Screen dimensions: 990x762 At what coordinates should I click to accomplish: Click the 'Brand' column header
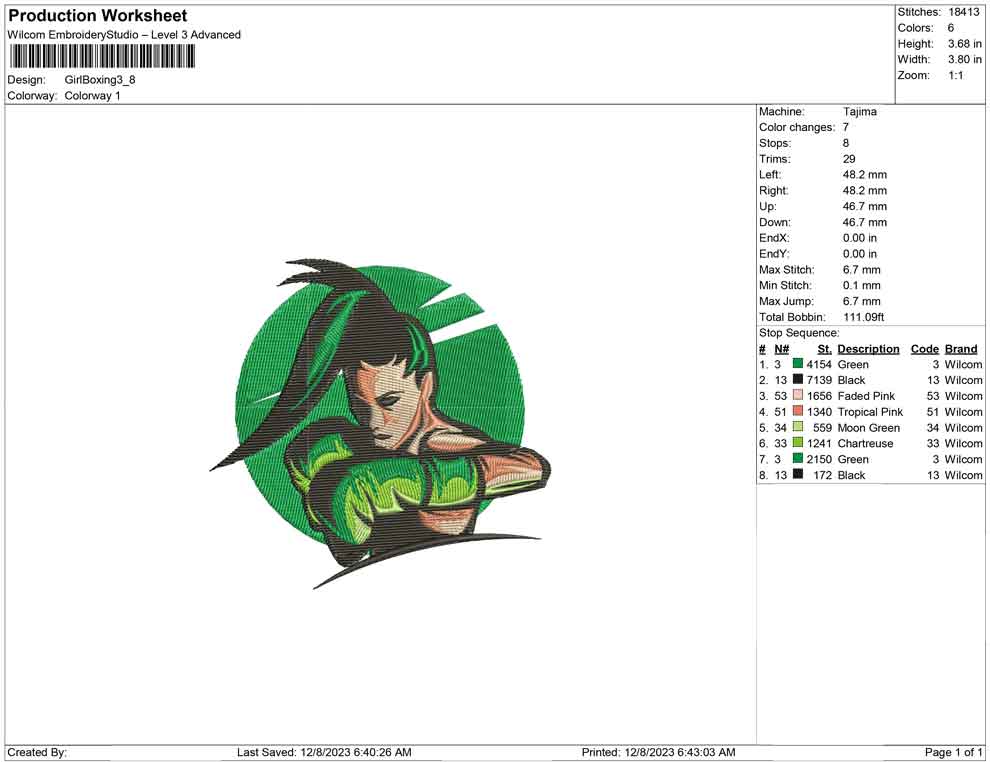coord(961,349)
